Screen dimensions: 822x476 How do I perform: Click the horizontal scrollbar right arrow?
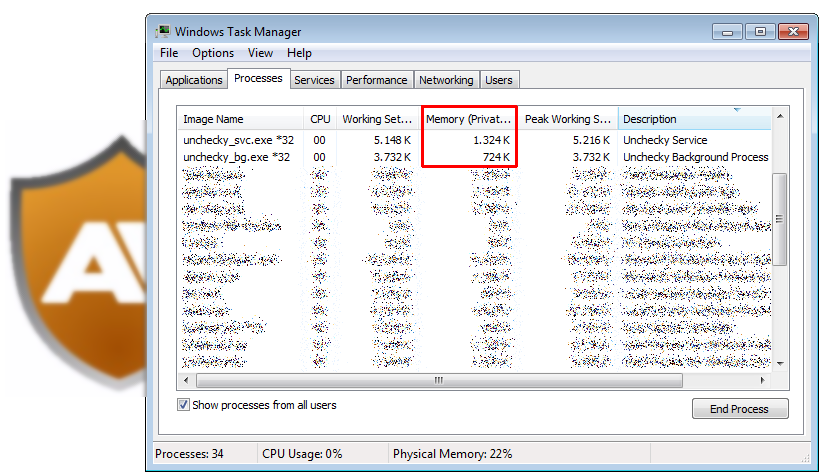tap(762, 381)
